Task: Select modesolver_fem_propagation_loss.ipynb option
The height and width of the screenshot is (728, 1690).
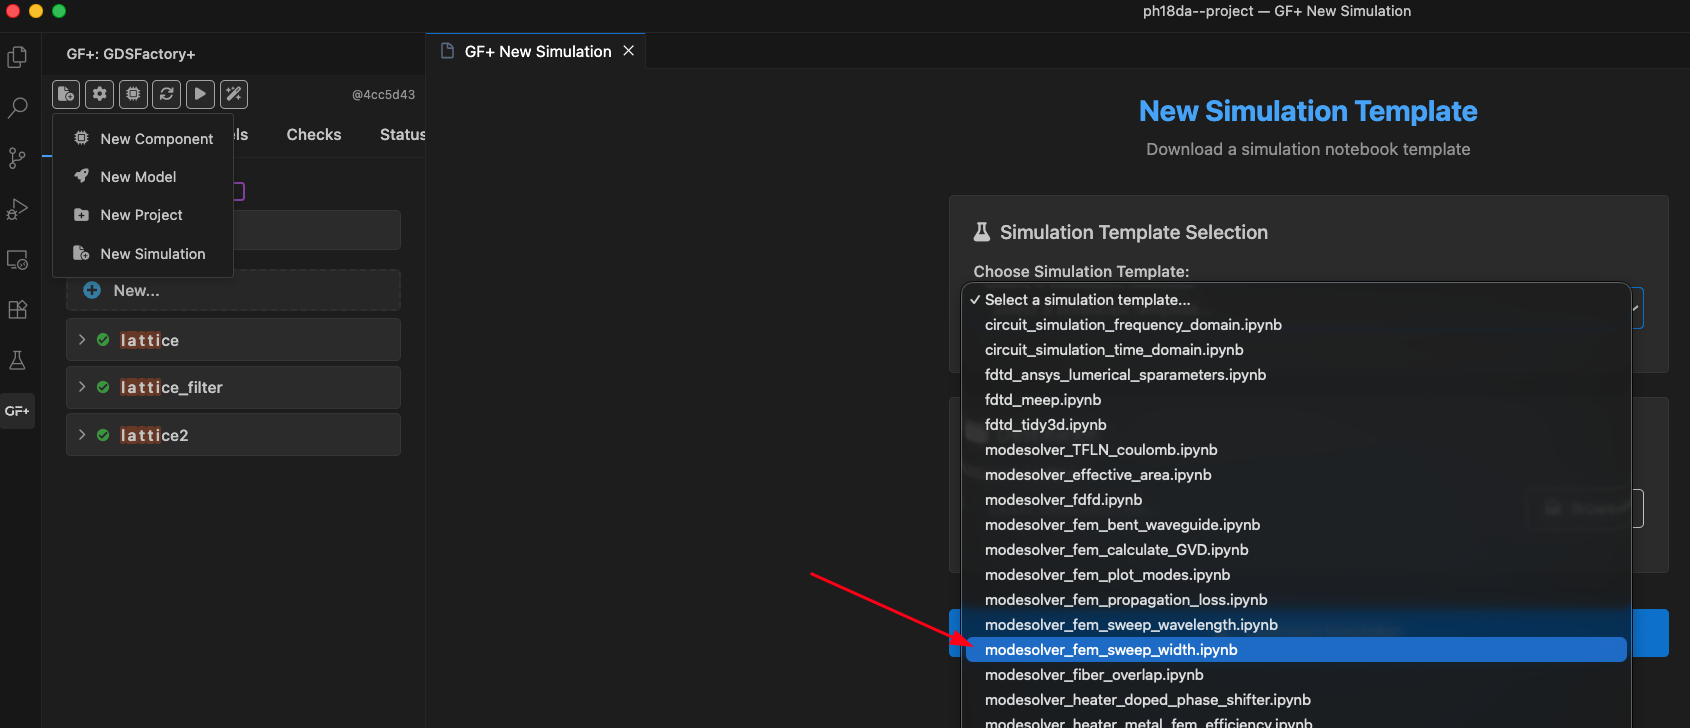Action: pyautogui.click(x=1296, y=600)
